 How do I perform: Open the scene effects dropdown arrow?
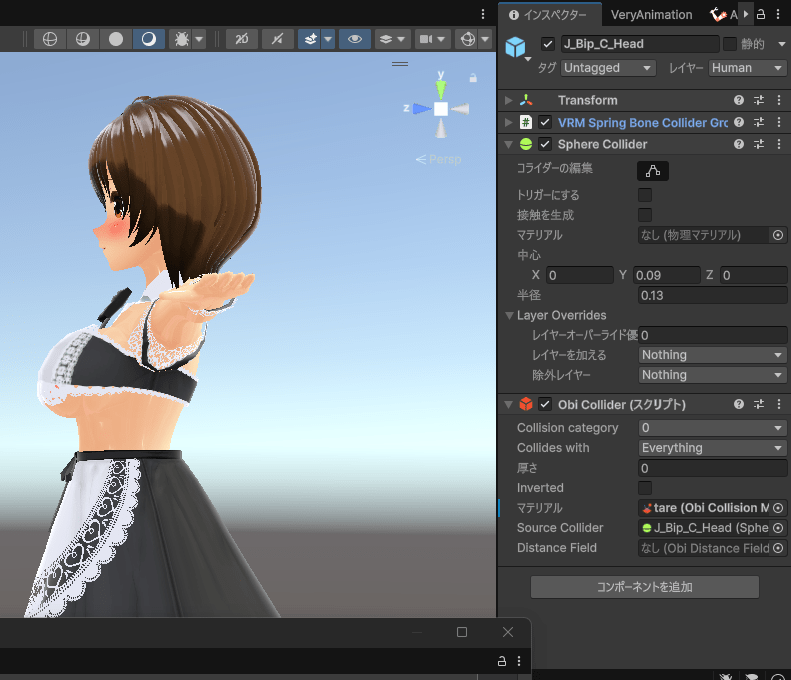click(328, 39)
